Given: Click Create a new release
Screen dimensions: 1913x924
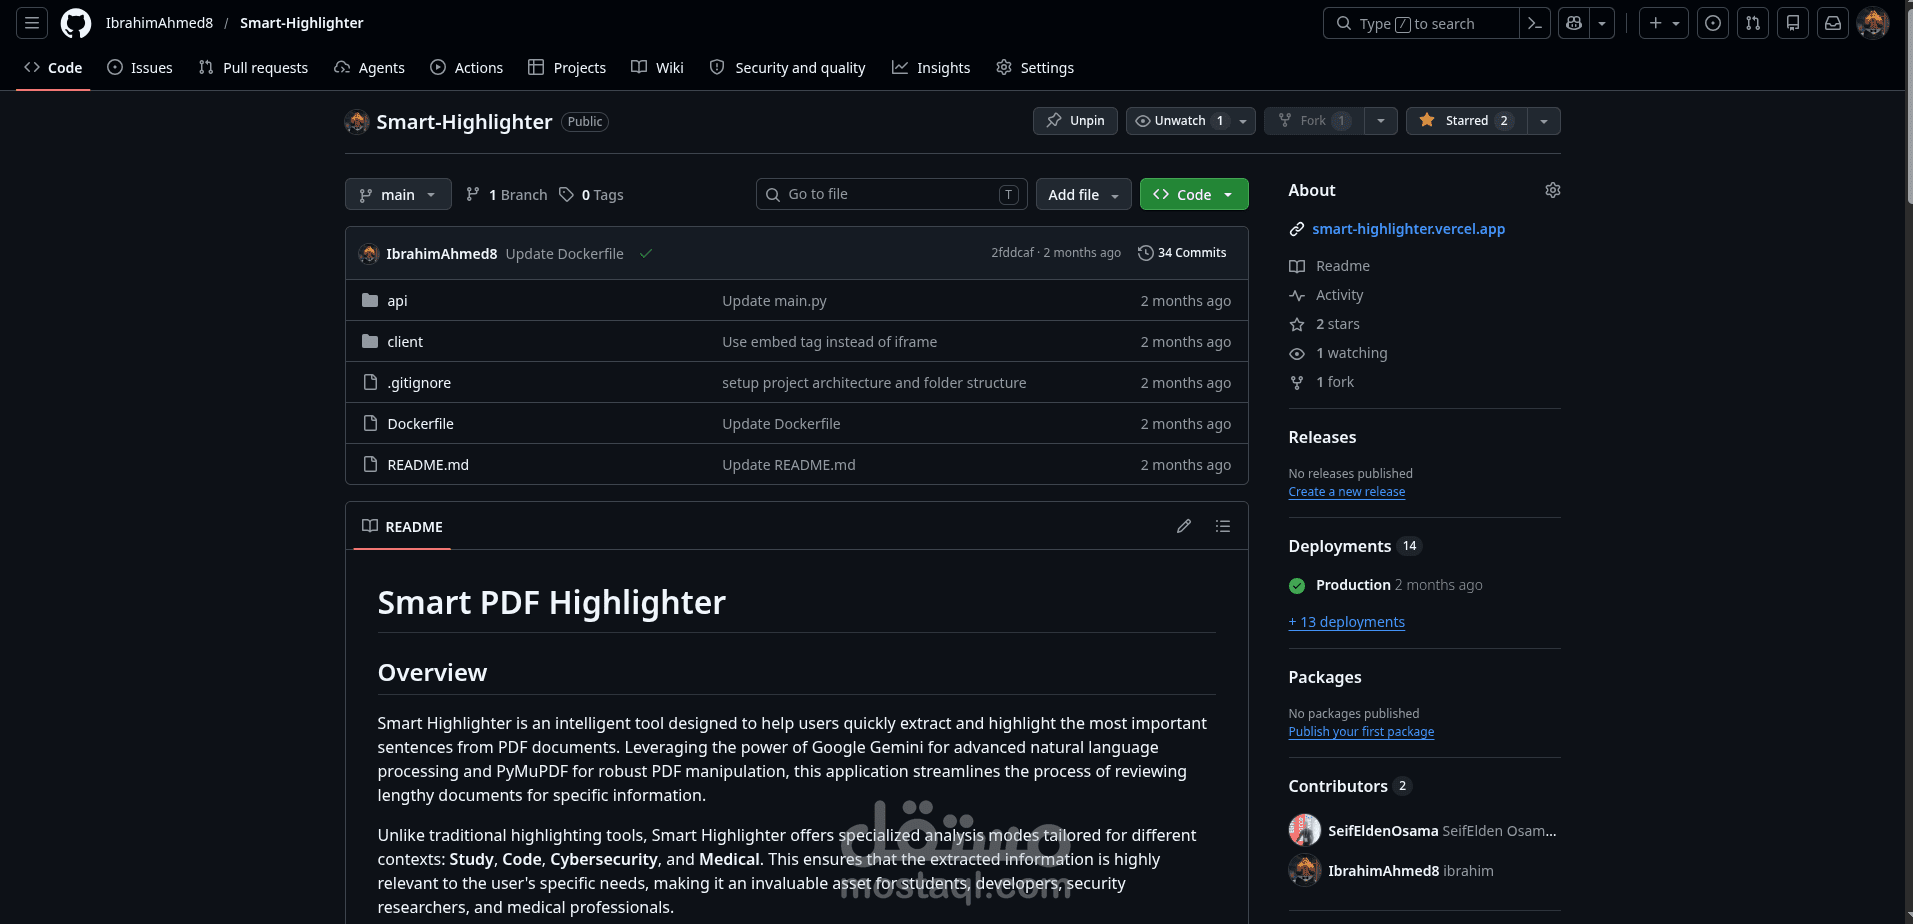Looking at the screenshot, I should pyautogui.click(x=1346, y=492).
